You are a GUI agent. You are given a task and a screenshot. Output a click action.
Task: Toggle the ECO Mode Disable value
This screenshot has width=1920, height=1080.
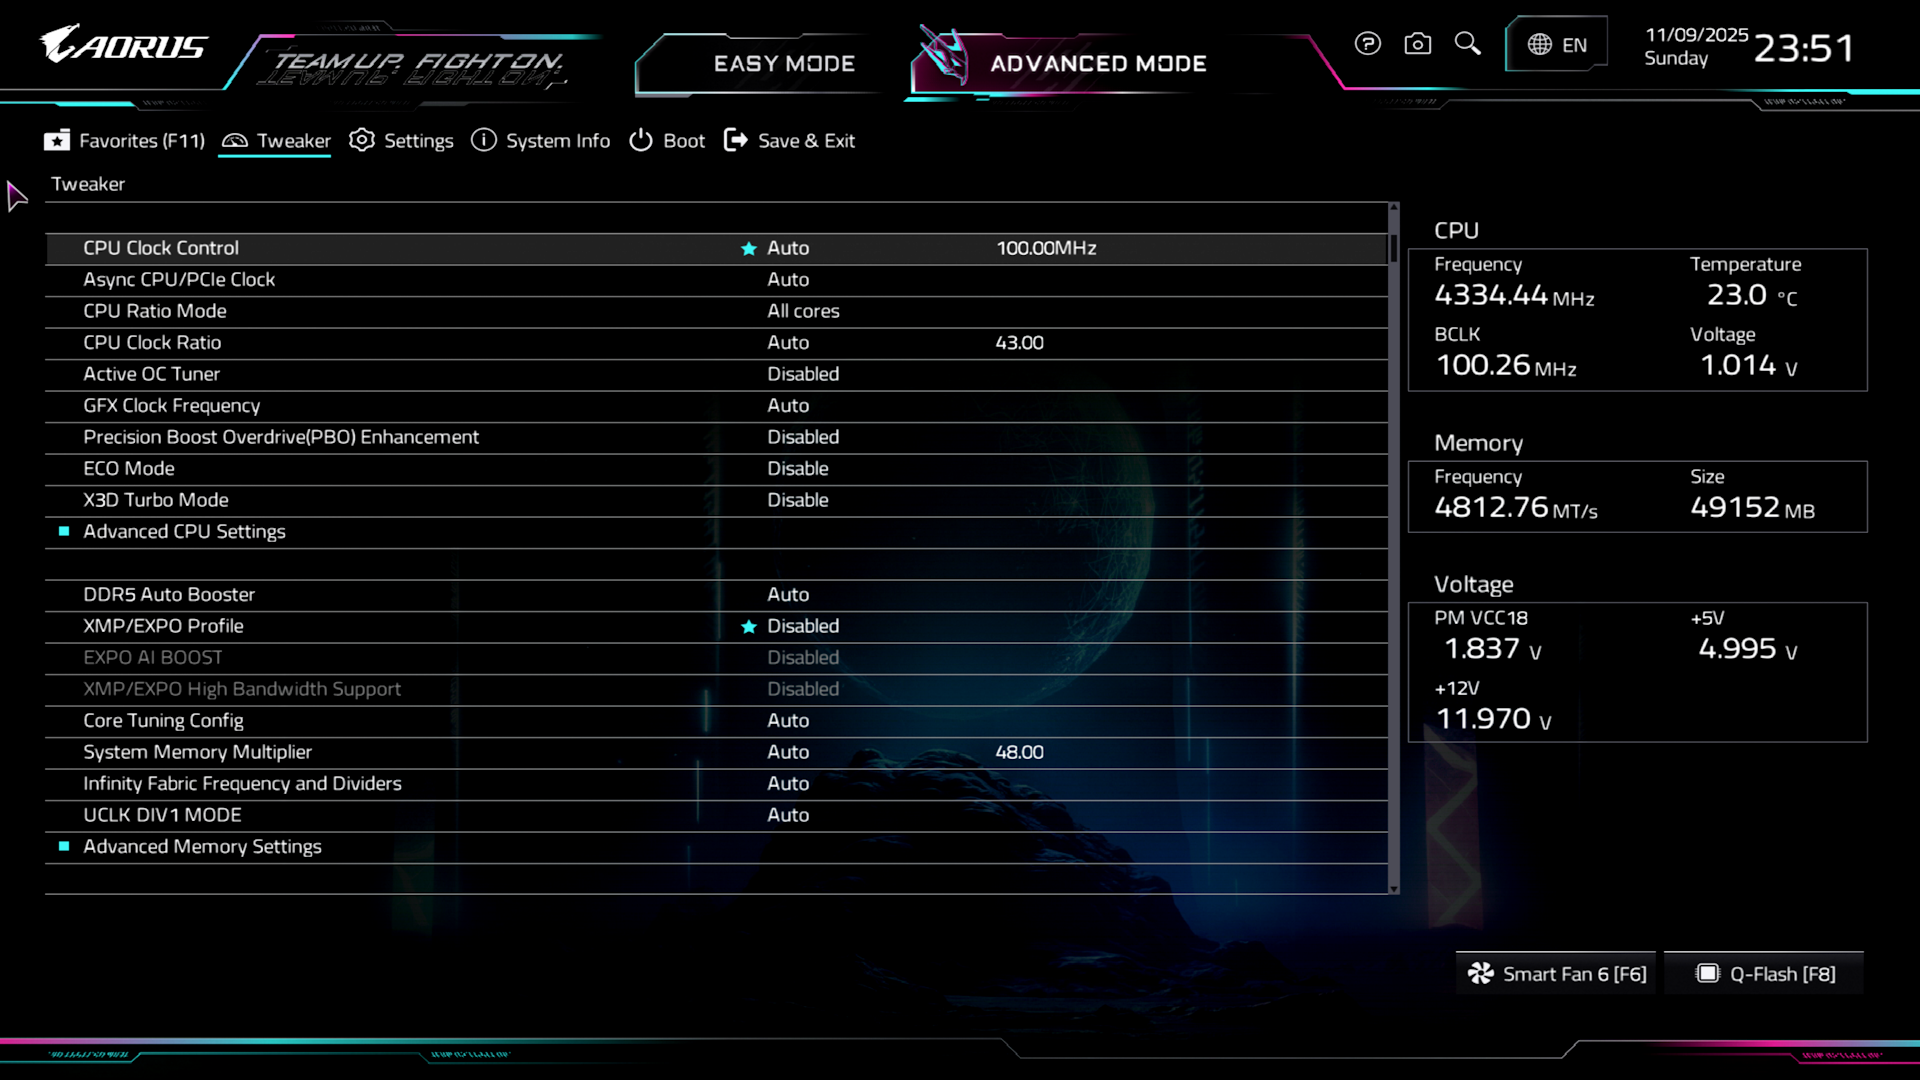pos(797,469)
